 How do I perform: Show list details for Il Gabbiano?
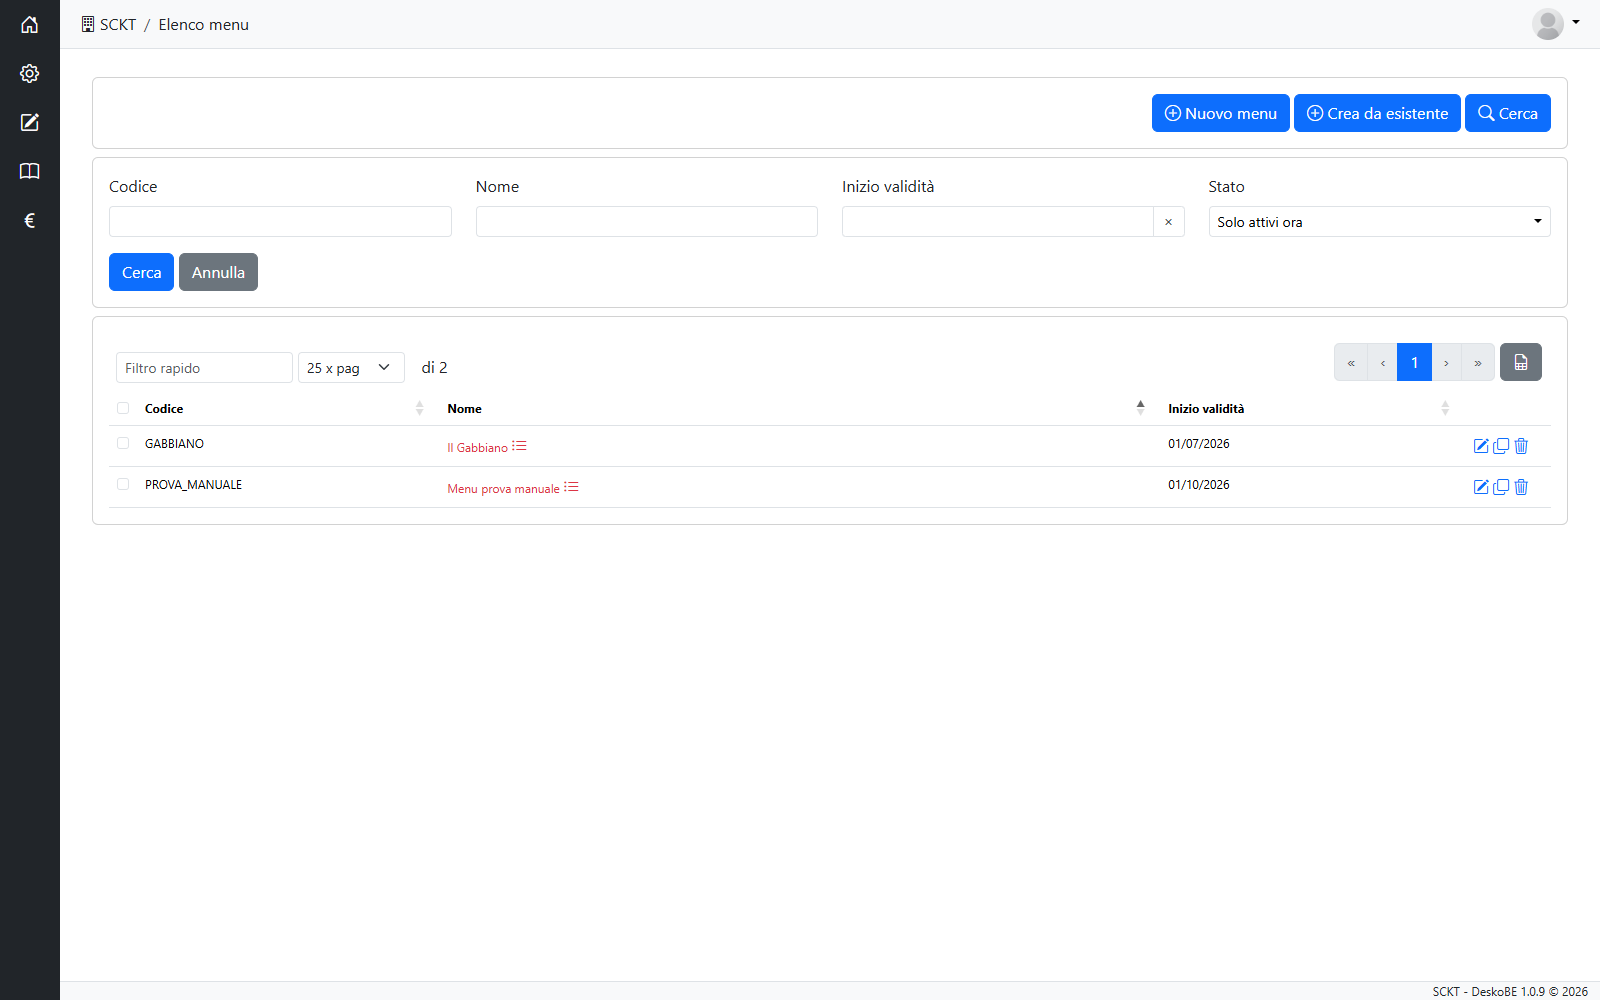519,446
